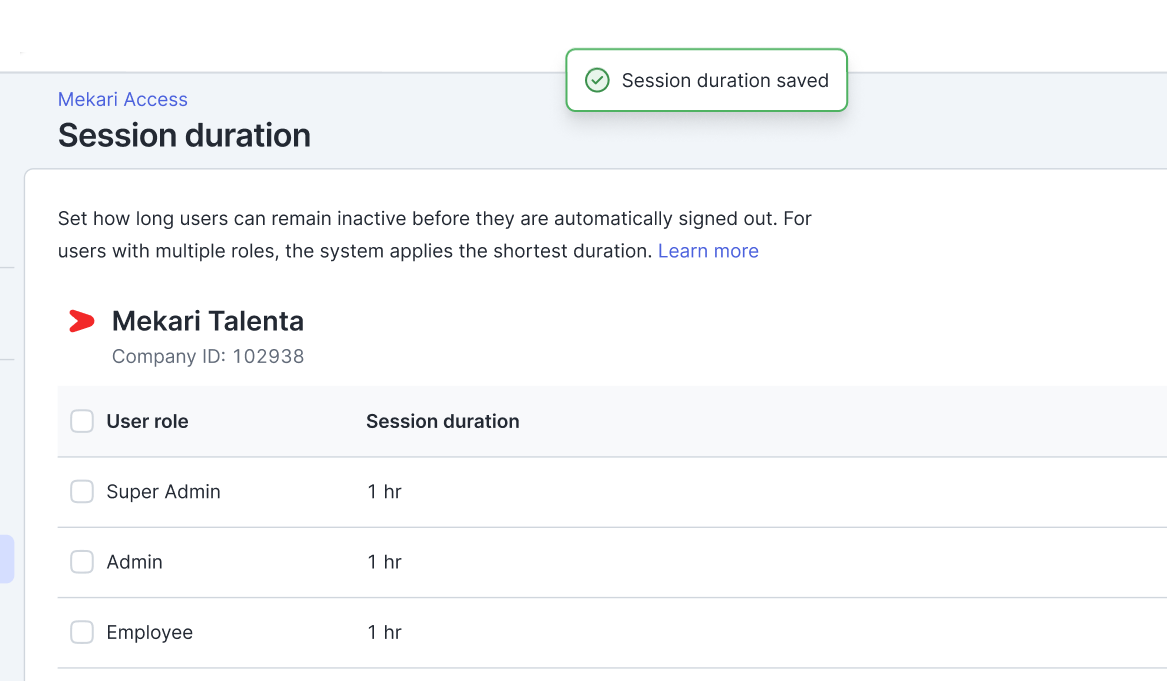The height and width of the screenshot is (681, 1167).
Task: Click the green checkmark icon in the toast
Action: [597, 81]
